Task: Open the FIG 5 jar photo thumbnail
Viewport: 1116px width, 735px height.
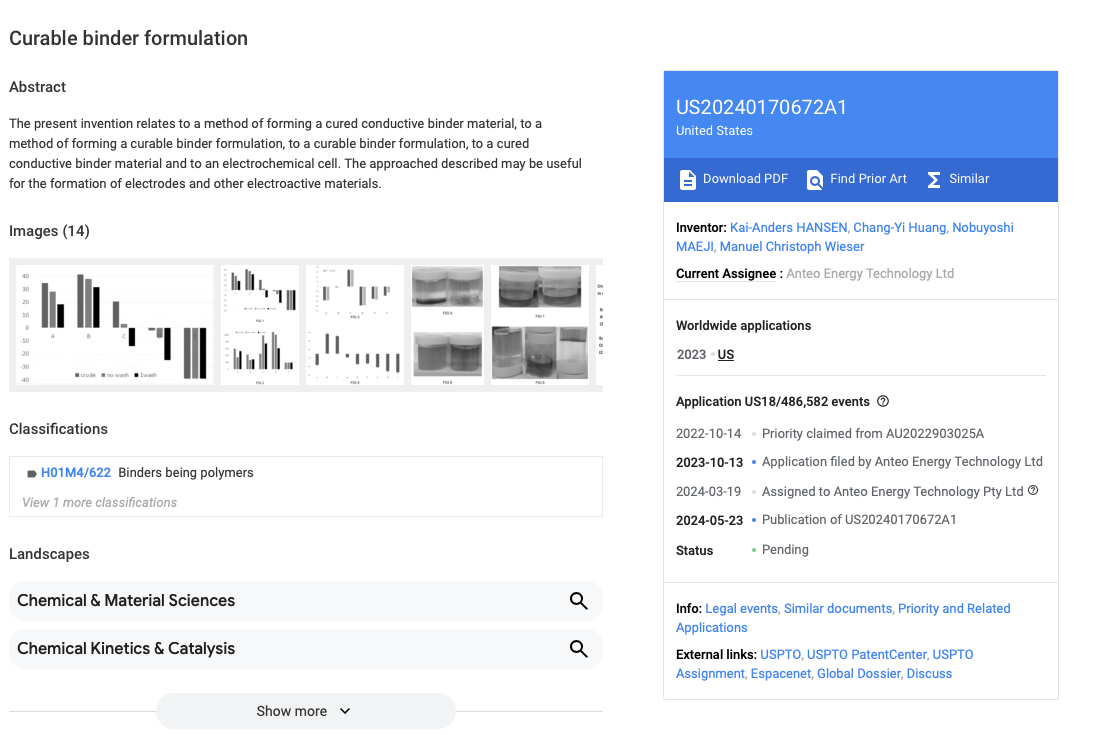Action: tap(447, 290)
